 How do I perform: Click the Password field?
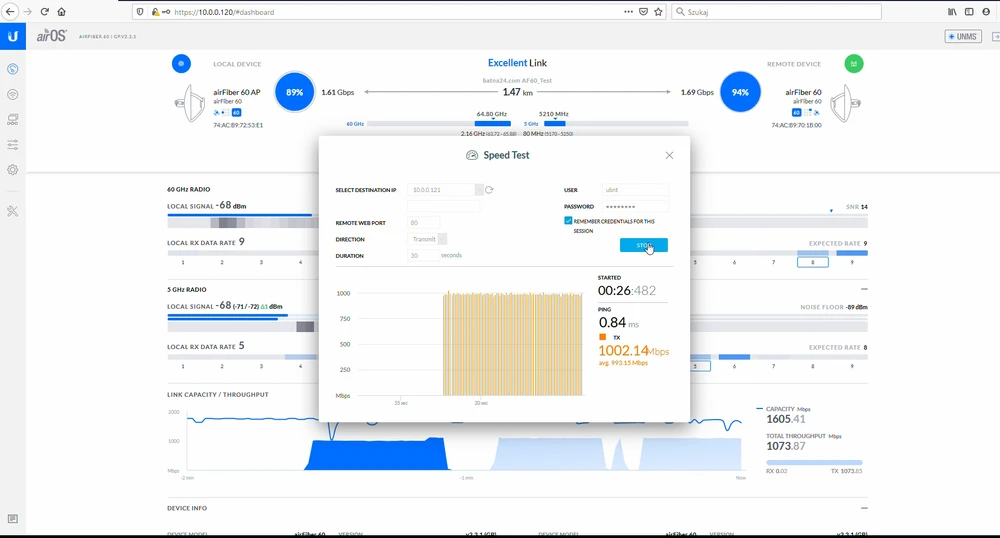(635, 207)
